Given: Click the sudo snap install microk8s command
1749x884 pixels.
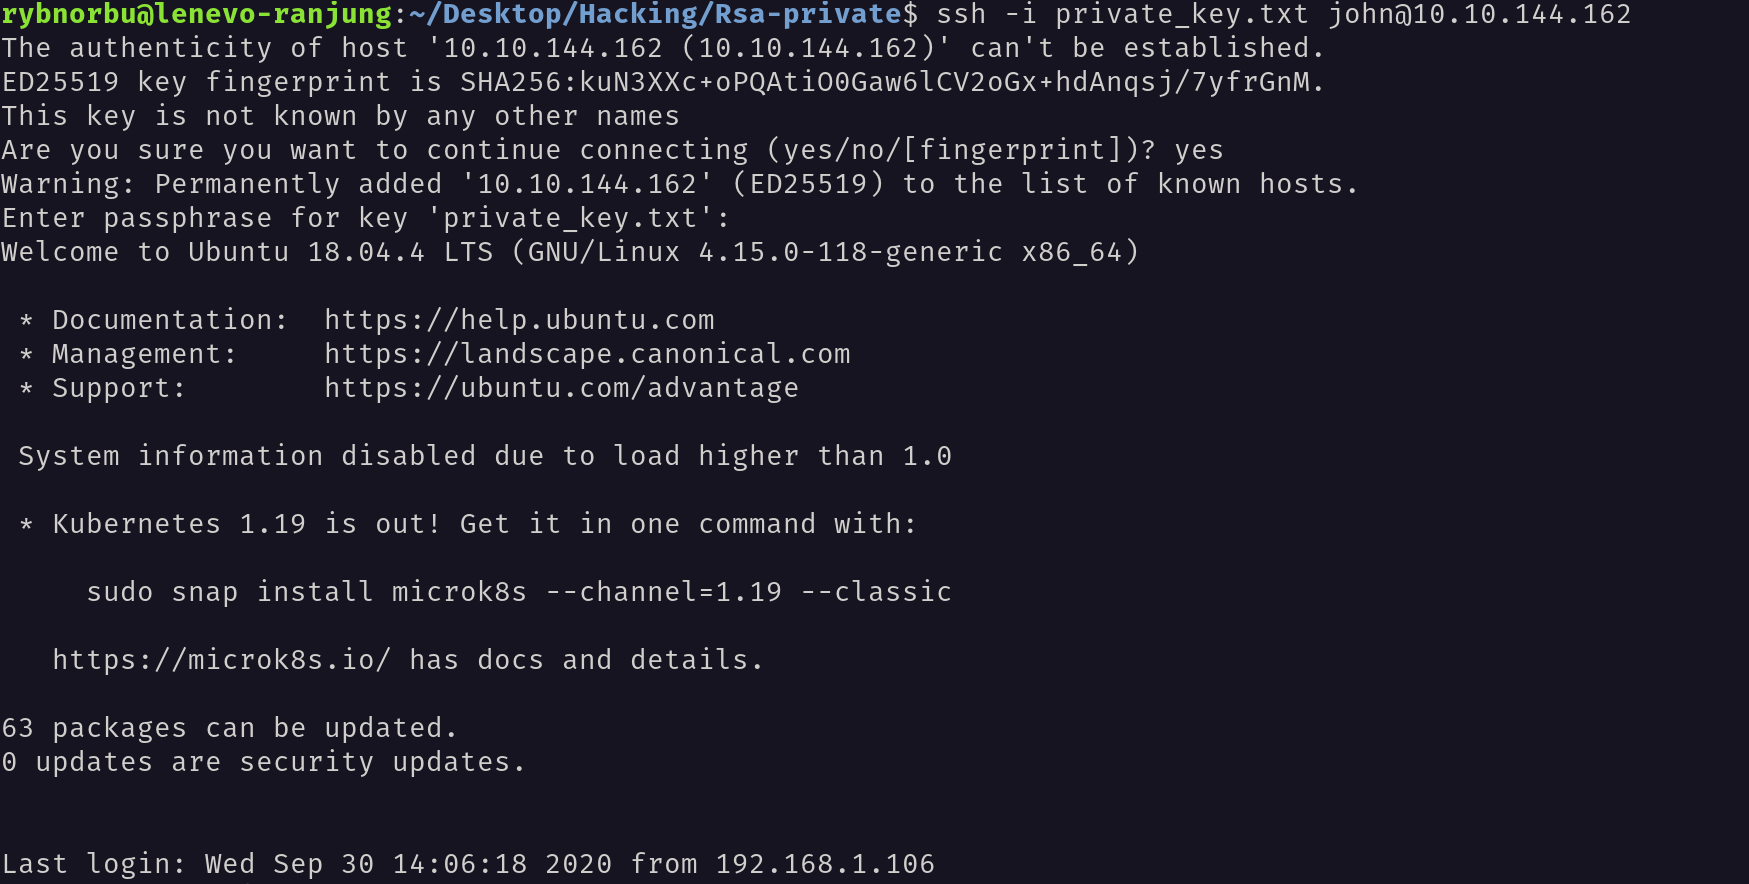Looking at the screenshot, I should tap(519, 592).
